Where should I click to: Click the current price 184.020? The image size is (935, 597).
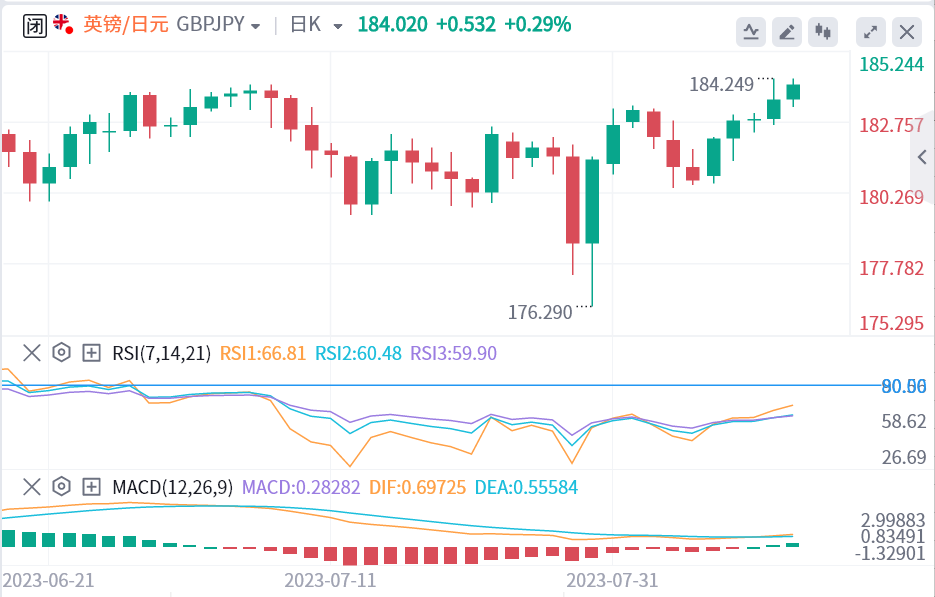(392, 24)
